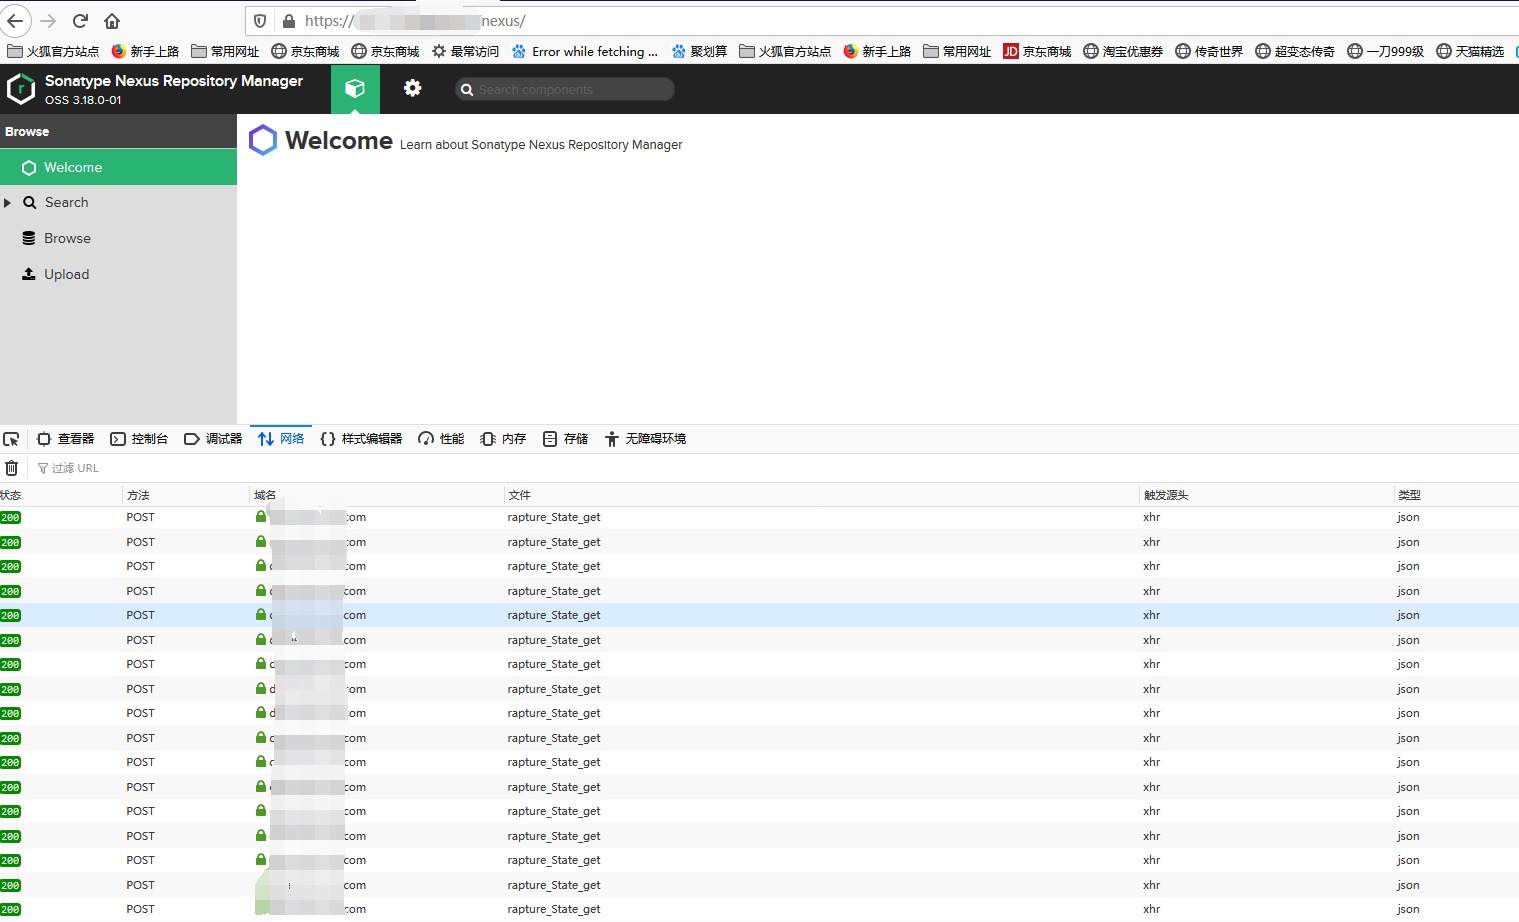Image resolution: width=1519 pixels, height=922 pixels.
Task: Select Welcome in the Nexus sidebar
Action: 72,167
